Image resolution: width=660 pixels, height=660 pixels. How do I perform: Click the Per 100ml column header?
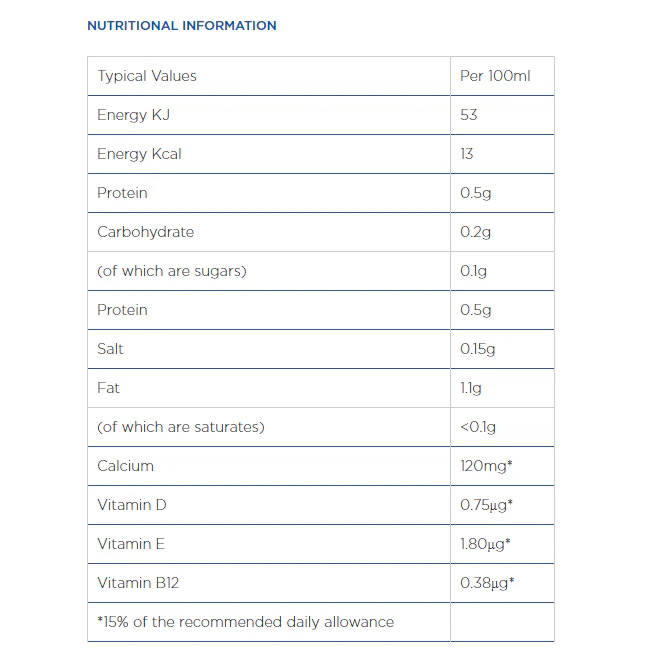coord(502,76)
